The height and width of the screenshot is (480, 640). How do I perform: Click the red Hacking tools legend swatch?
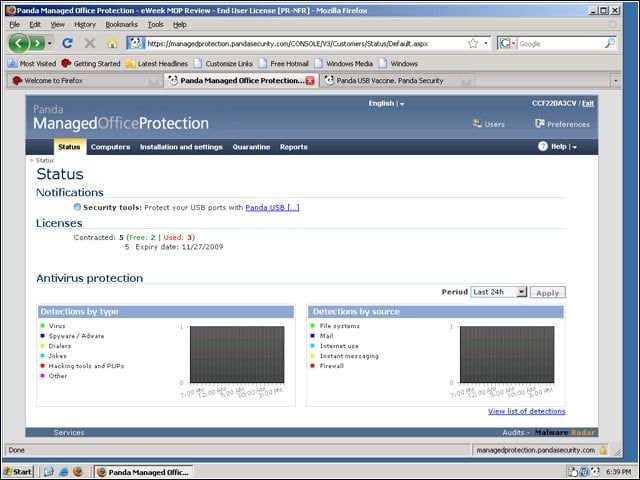click(x=42, y=365)
